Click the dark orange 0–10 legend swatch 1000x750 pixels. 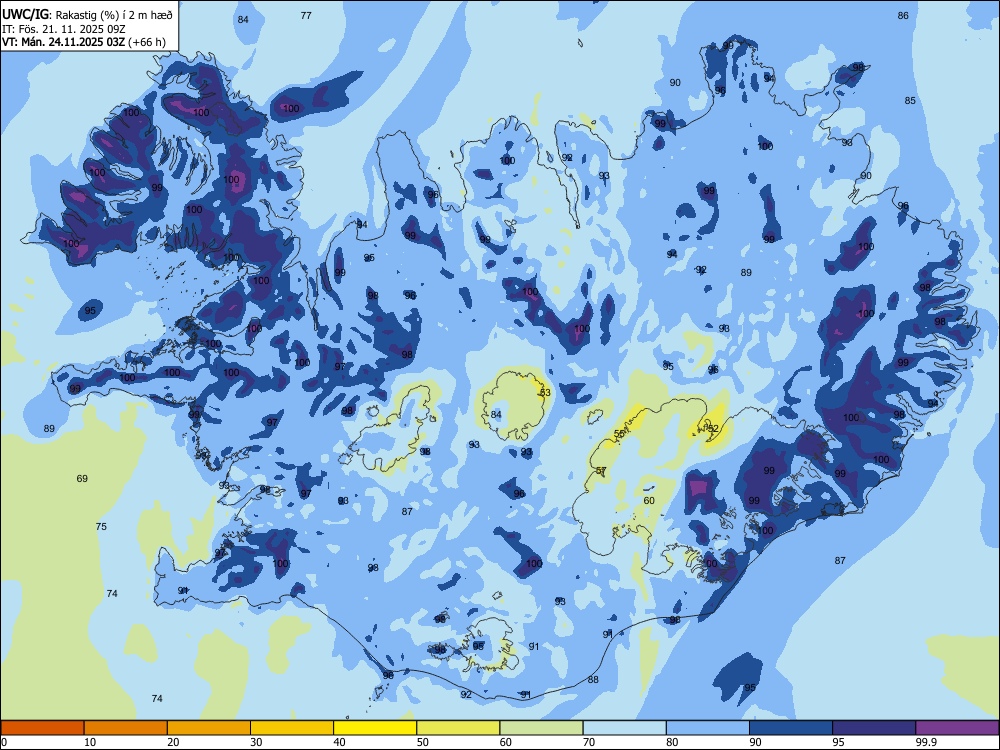coord(43,728)
